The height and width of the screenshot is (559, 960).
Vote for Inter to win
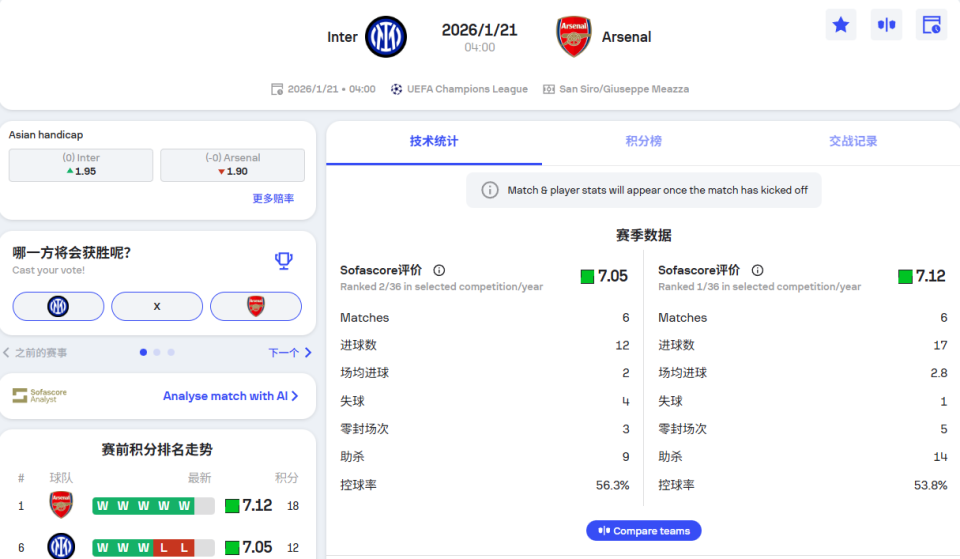[58, 306]
